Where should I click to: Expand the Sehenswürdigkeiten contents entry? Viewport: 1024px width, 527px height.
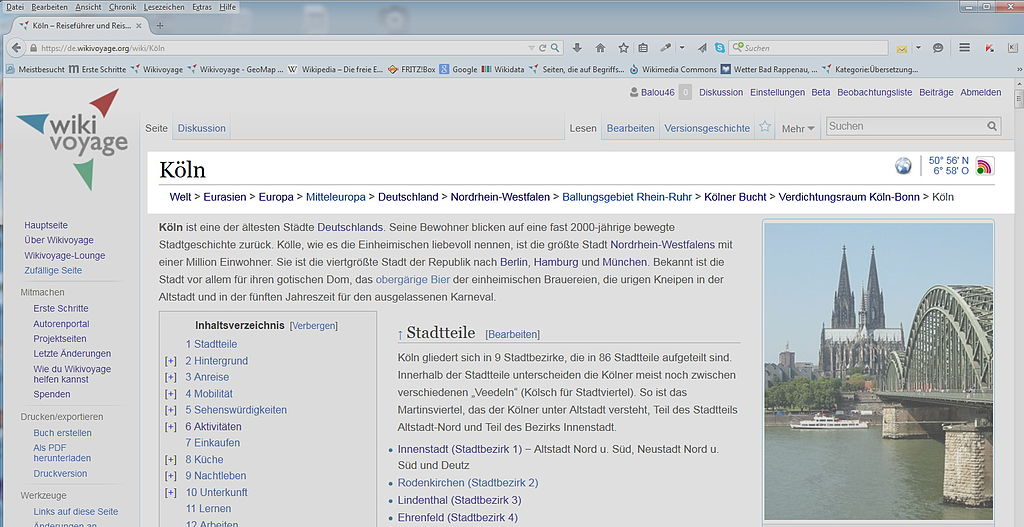coord(171,410)
